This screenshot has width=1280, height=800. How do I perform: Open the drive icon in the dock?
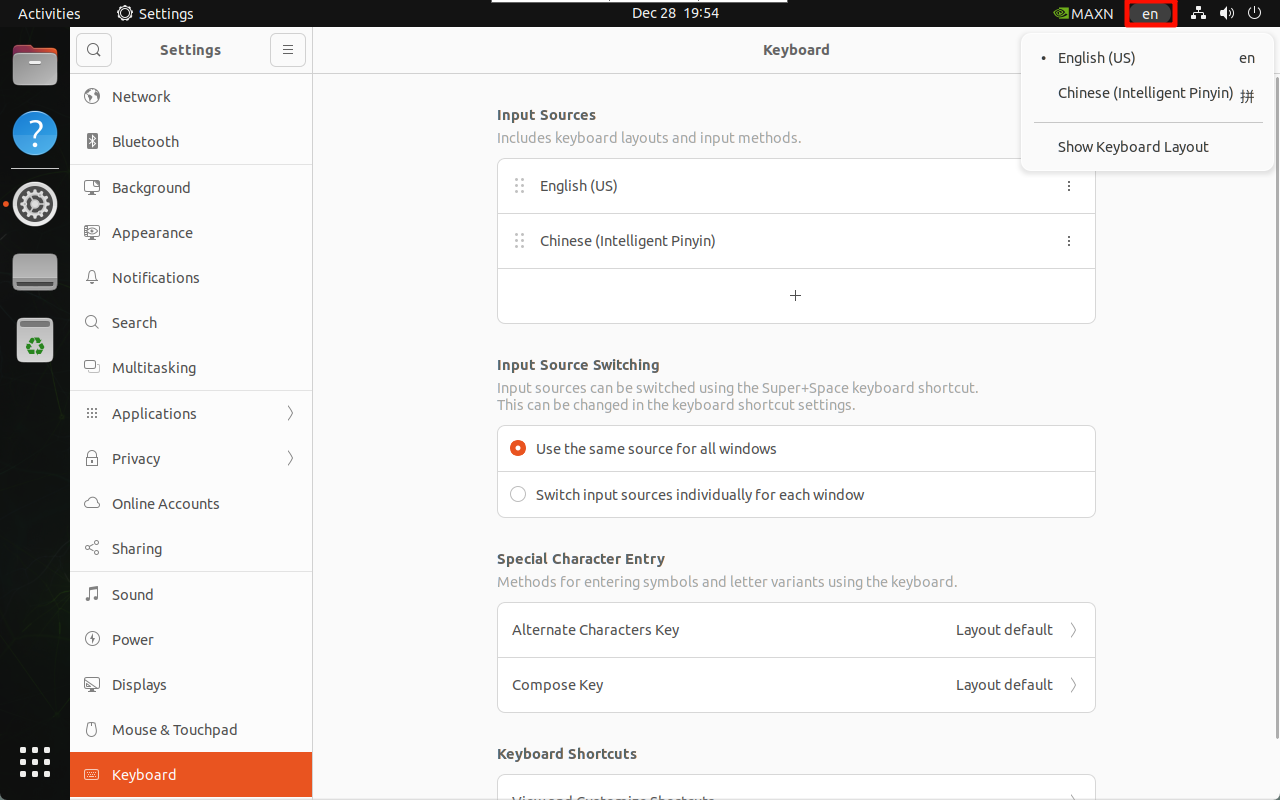pyautogui.click(x=35, y=272)
